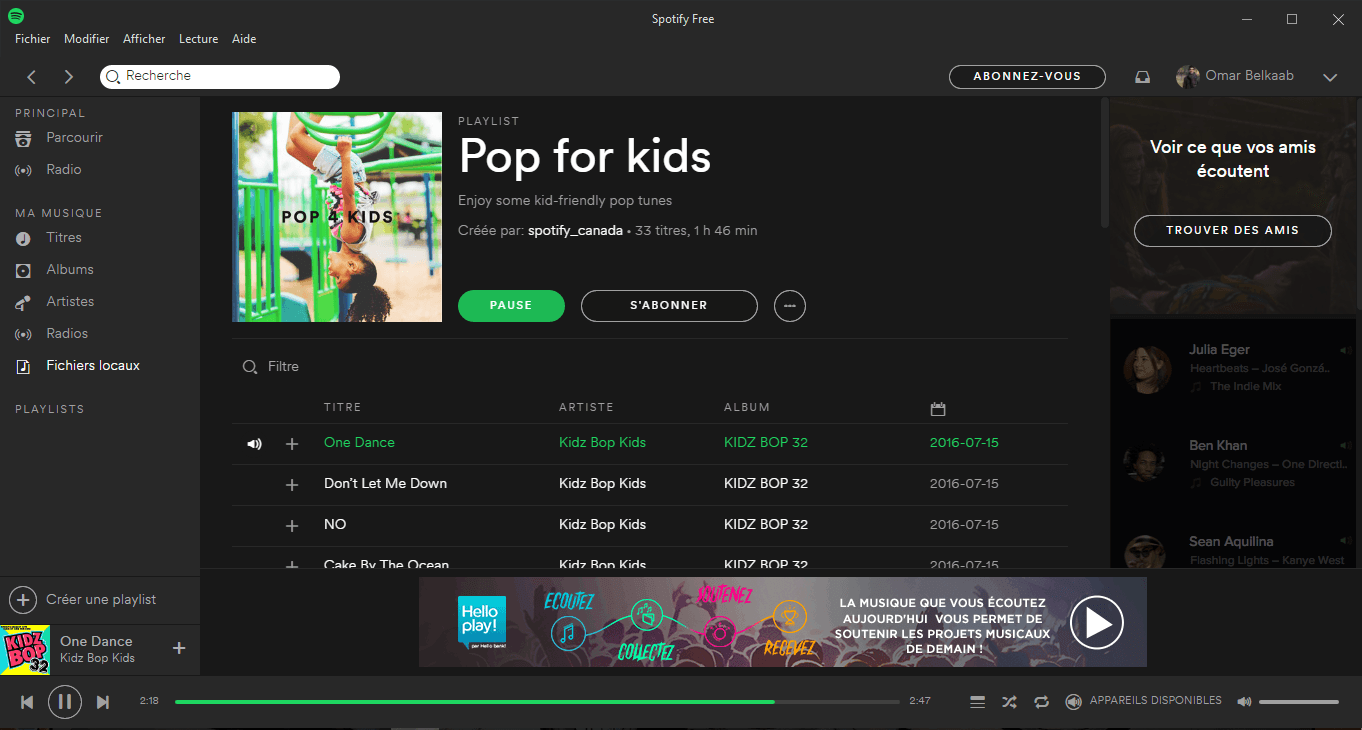Screen dimensions: 1362x730
Task: Click the navigate forward arrow
Action: 68,77
